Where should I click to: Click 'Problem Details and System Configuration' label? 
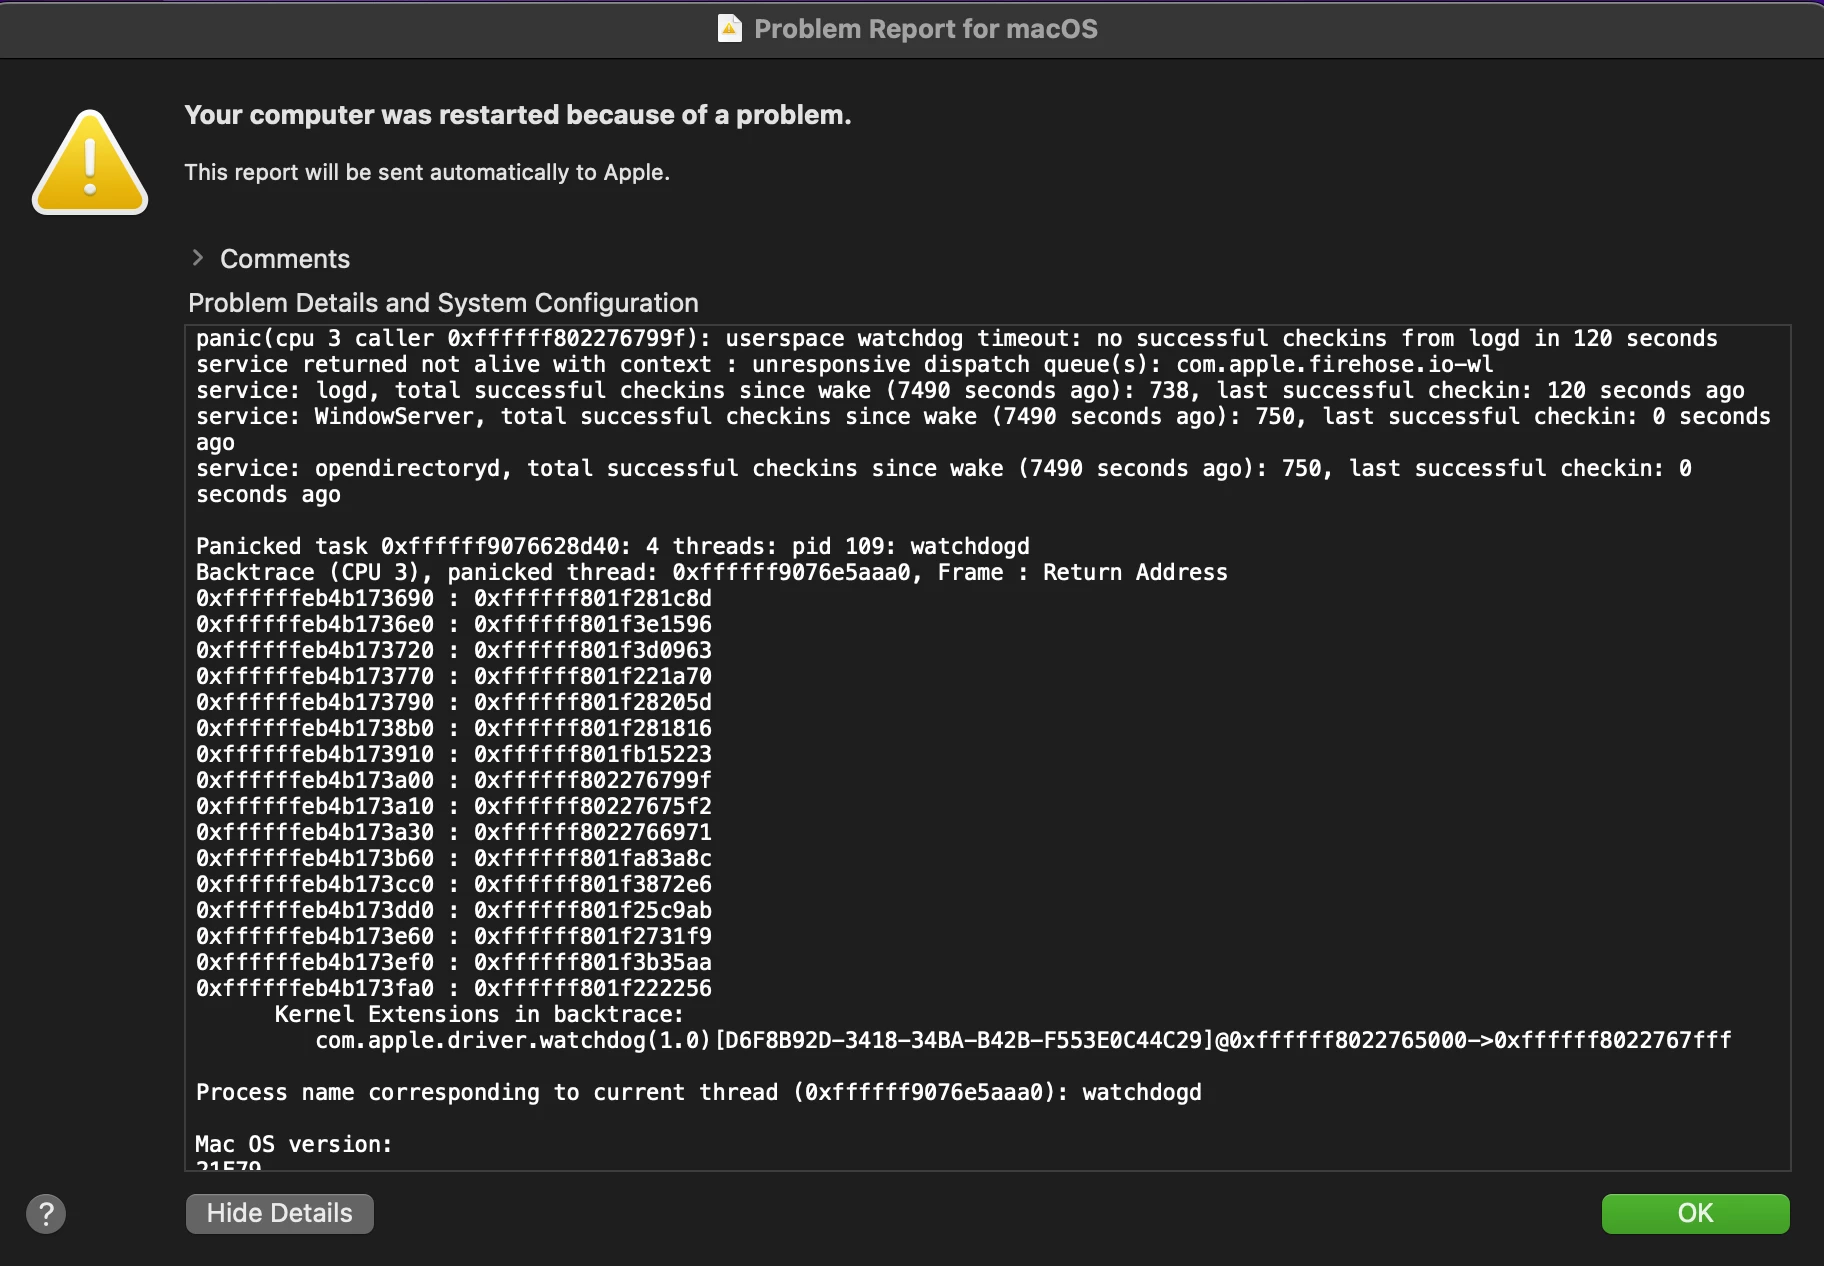point(443,303)
